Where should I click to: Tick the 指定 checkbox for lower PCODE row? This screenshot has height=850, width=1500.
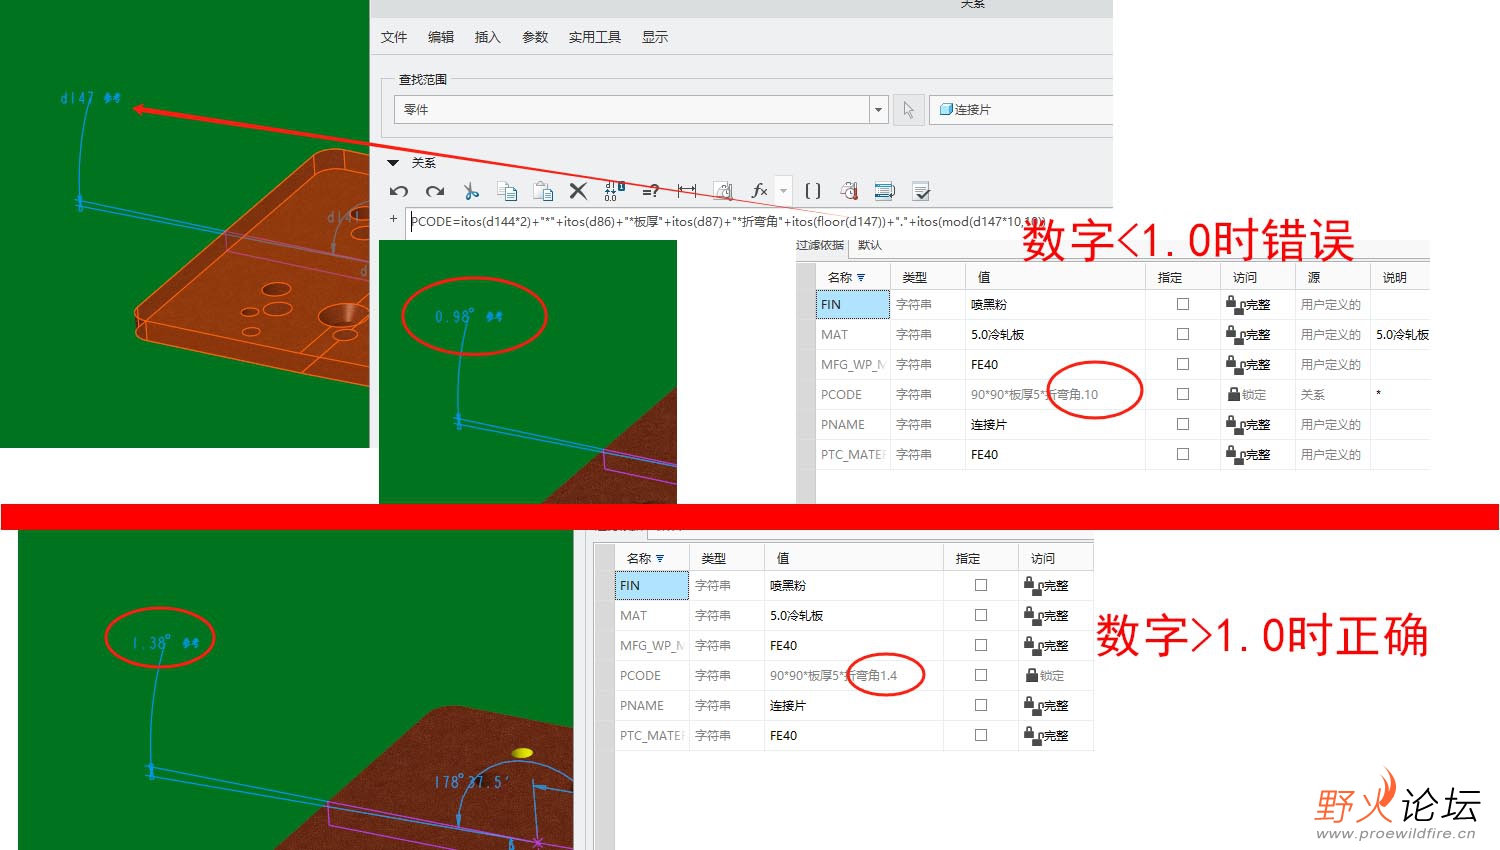pyautogui.click(x=981, y=675)
